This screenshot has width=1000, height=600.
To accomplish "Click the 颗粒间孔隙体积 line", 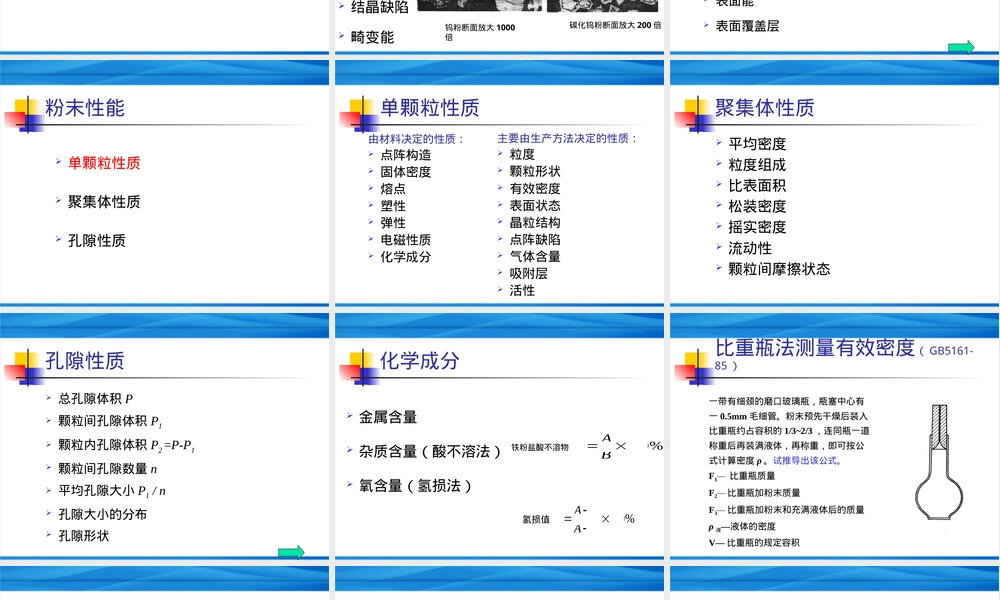I will click(x=110, y=421).
